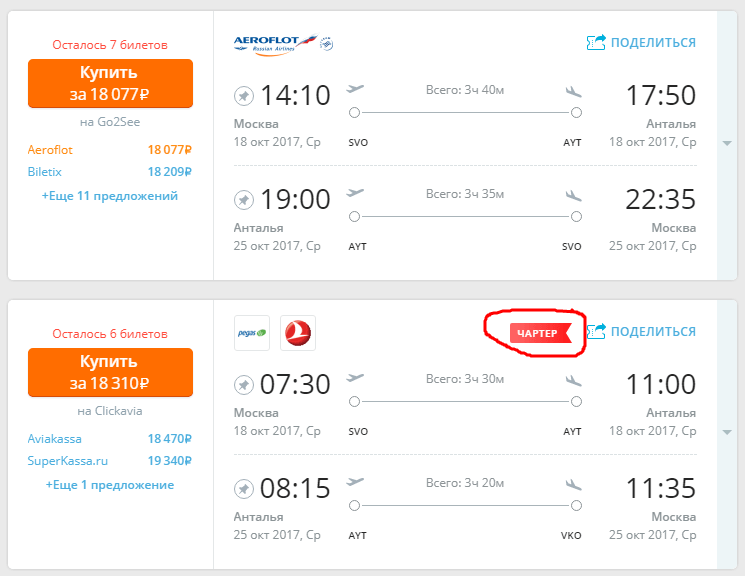Open Biletix offer for 18 209₽
Screen dimensions: 745x576
[110, 172]
